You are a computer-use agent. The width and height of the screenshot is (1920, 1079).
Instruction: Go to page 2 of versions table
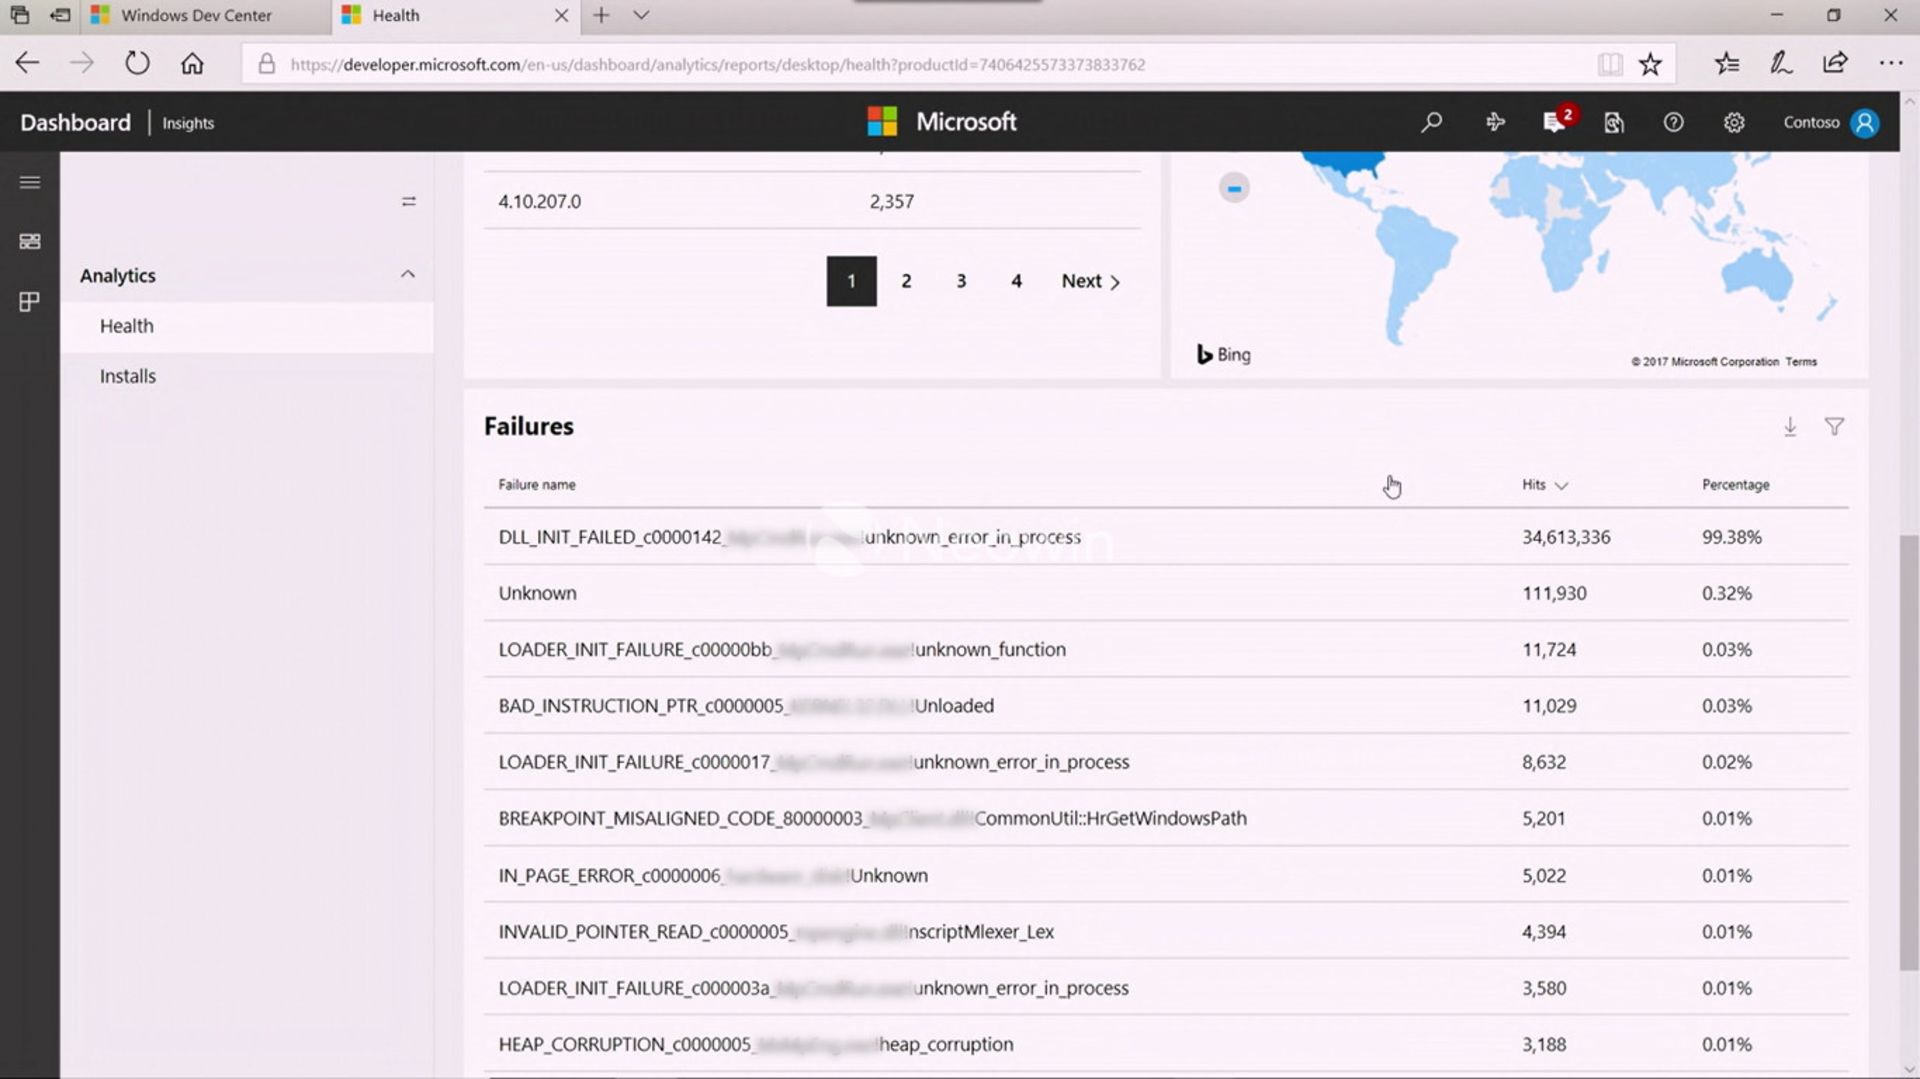[906, 281]
